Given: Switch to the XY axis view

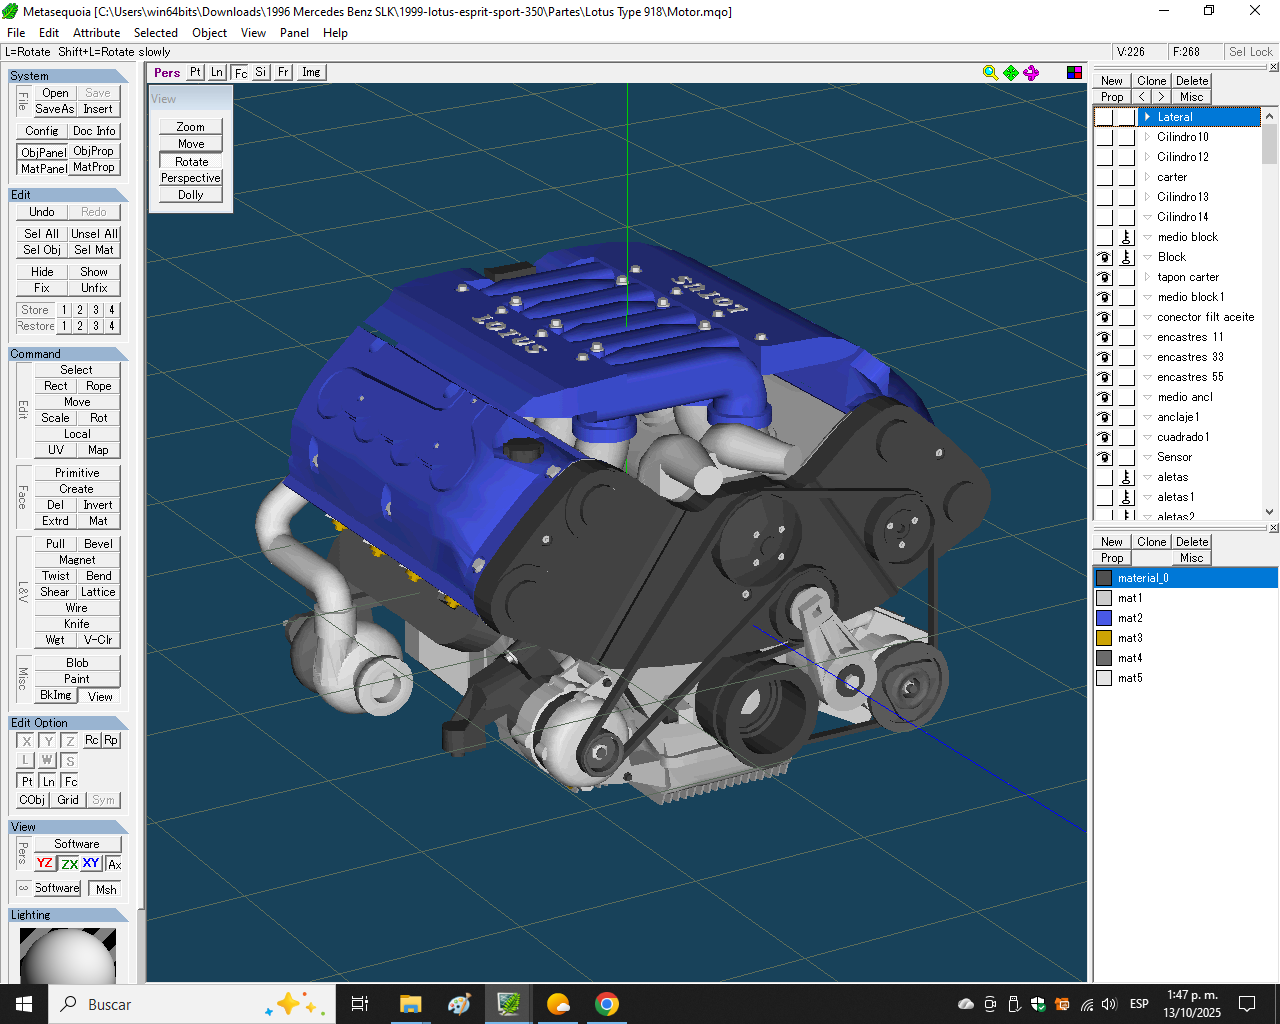Looking at the screenshot, I should [91, 864].
